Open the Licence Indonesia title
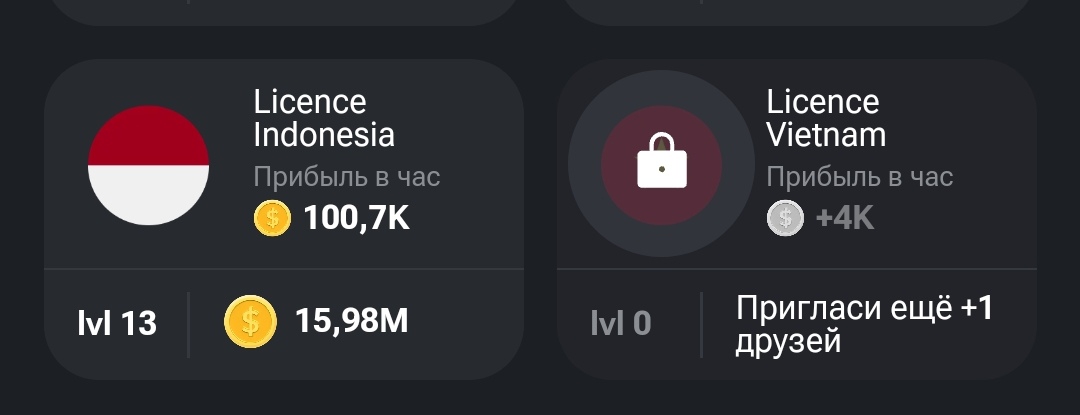This screenshot has height=415, width=1080. coord(324,118)
